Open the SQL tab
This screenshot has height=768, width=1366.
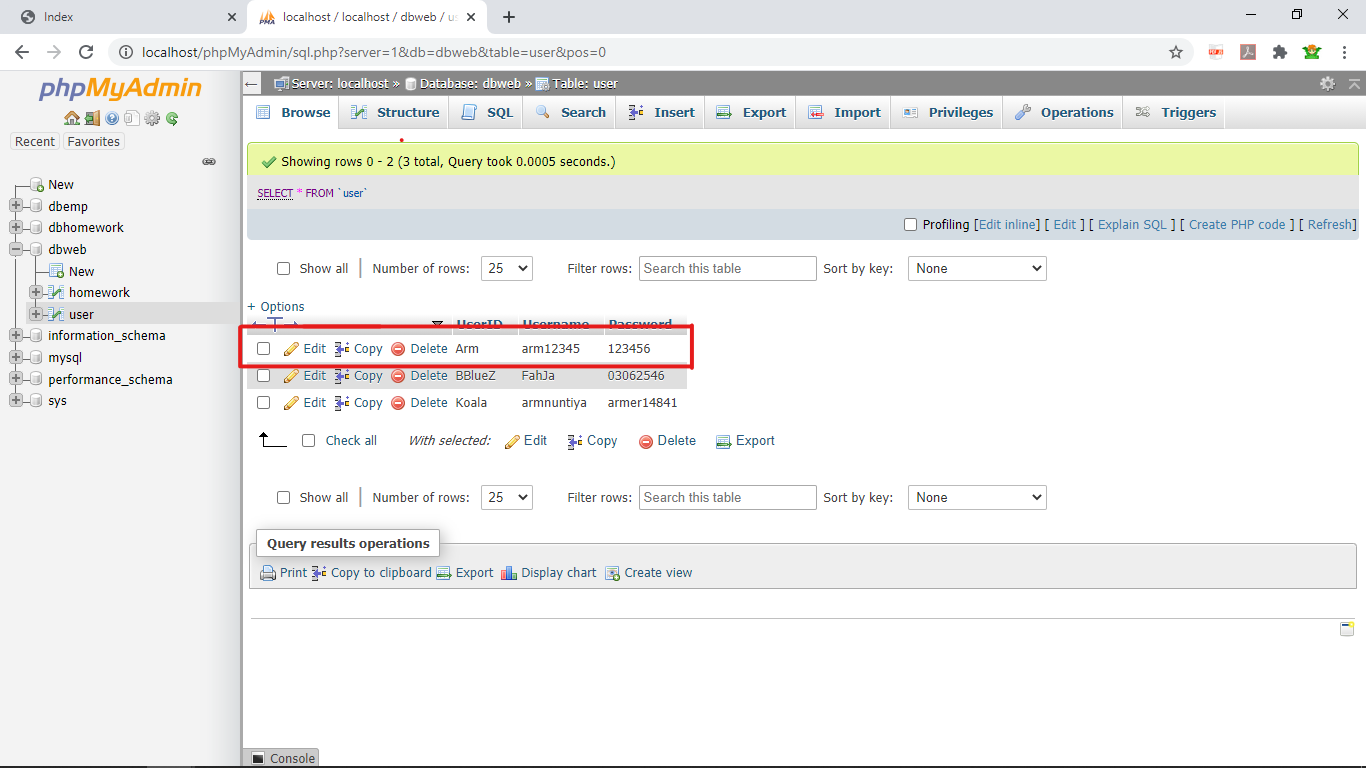[x=485, y=112]
